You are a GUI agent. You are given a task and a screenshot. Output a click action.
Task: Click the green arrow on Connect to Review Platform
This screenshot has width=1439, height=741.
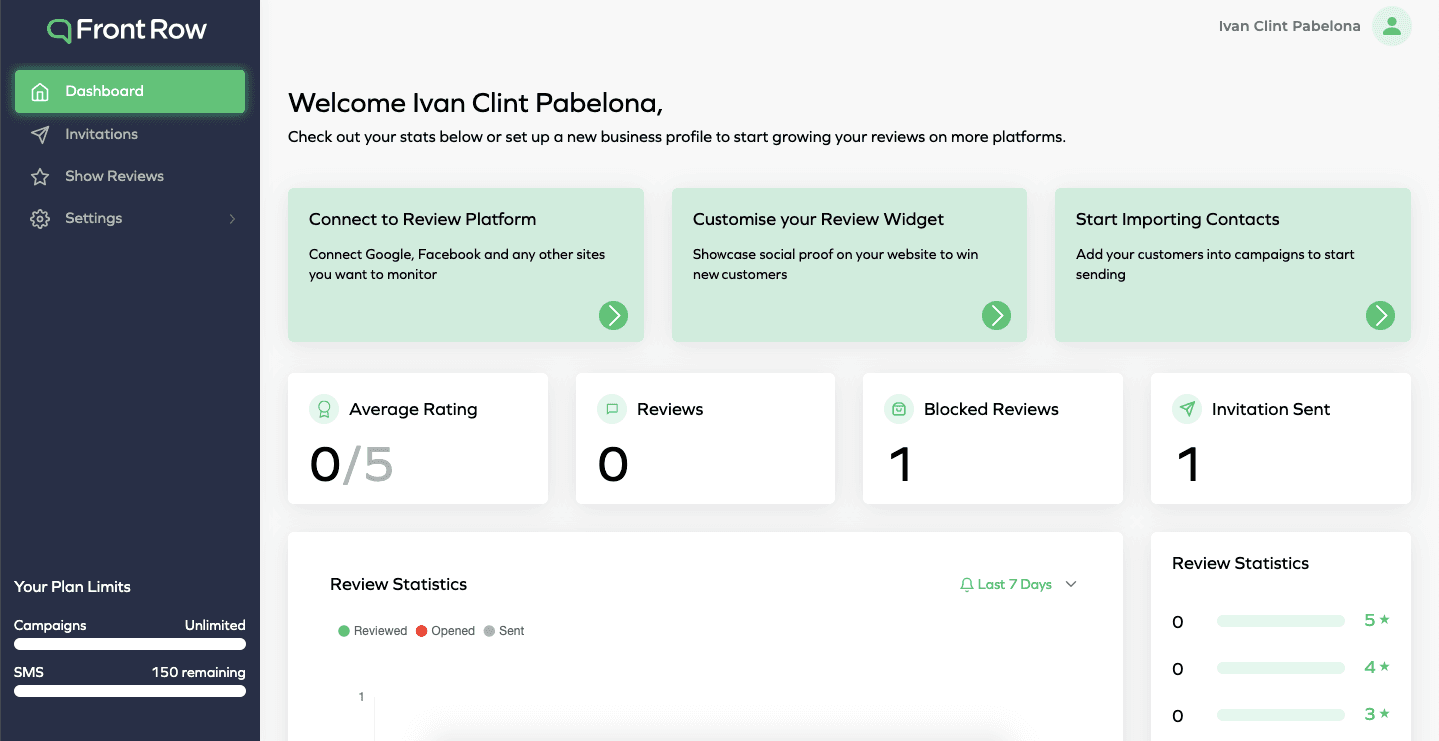613,315
